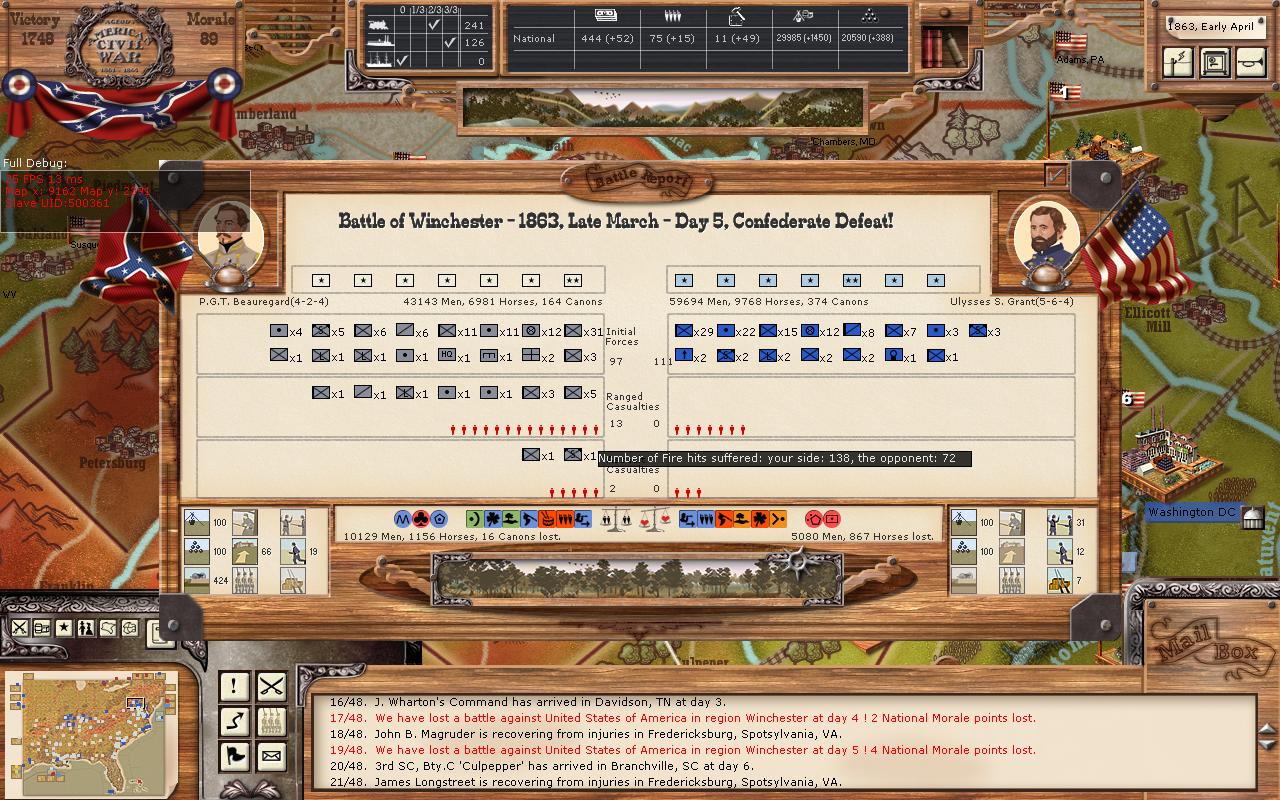This screenshot has height=800, width=1280.
Task: Click the minimap of the United States
Action: tap(90, 728)
